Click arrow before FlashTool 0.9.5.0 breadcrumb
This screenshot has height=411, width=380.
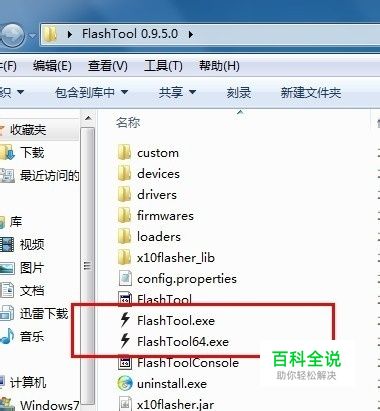pyautogui.click(x=70, y=34)
